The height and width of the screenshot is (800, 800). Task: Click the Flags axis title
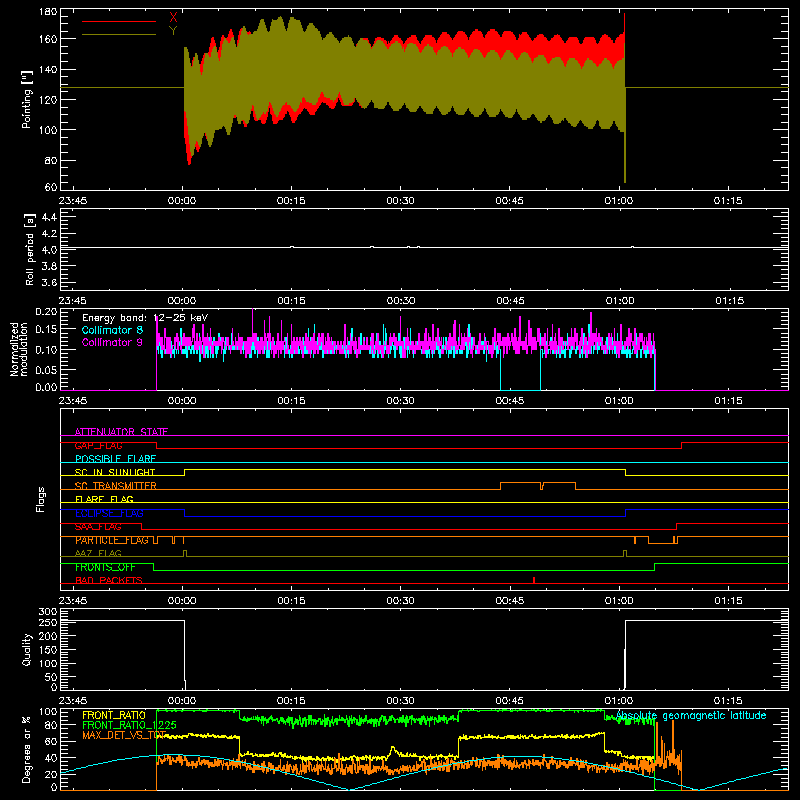40,499
